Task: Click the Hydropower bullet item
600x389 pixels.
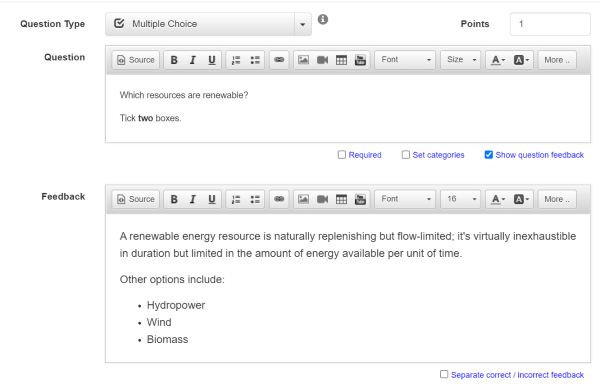Action: pos(176,305)
